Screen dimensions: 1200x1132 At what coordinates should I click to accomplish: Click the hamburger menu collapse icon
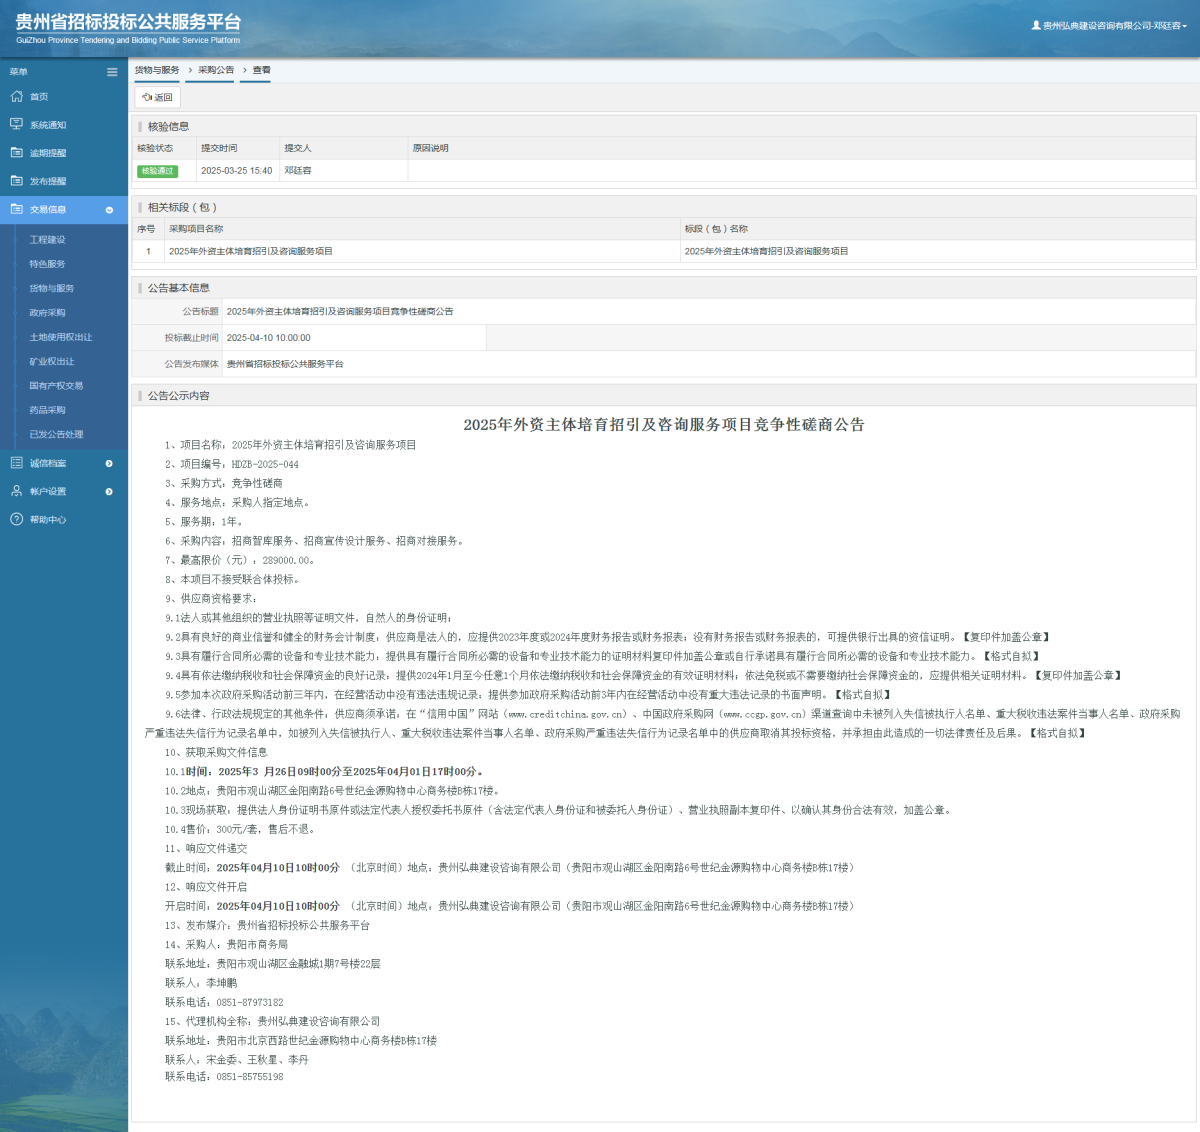click(x=112, y=72)
